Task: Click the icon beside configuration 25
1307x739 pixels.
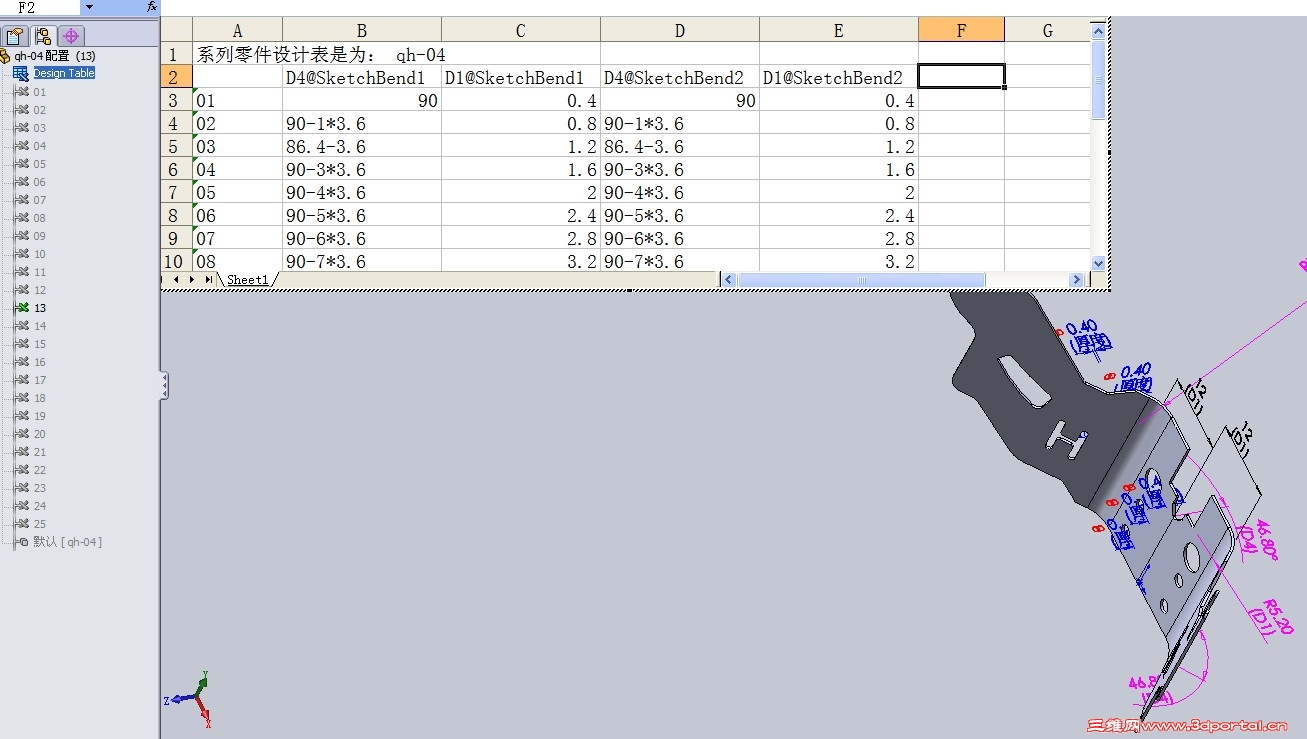Action: 22,524
